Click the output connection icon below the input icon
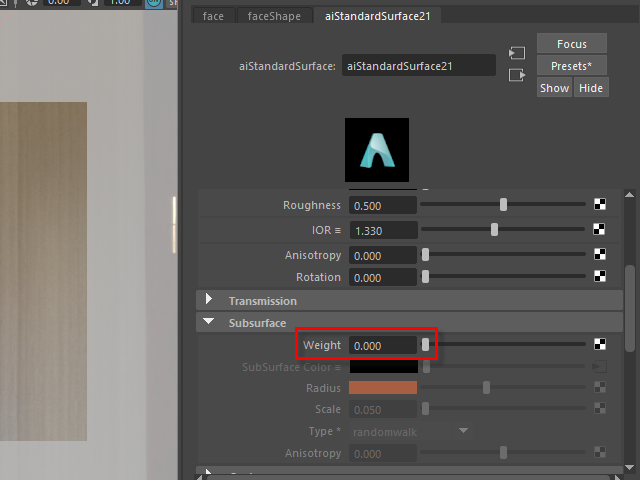This screenshot has width=640, height=480. click(x=517, y=75)
